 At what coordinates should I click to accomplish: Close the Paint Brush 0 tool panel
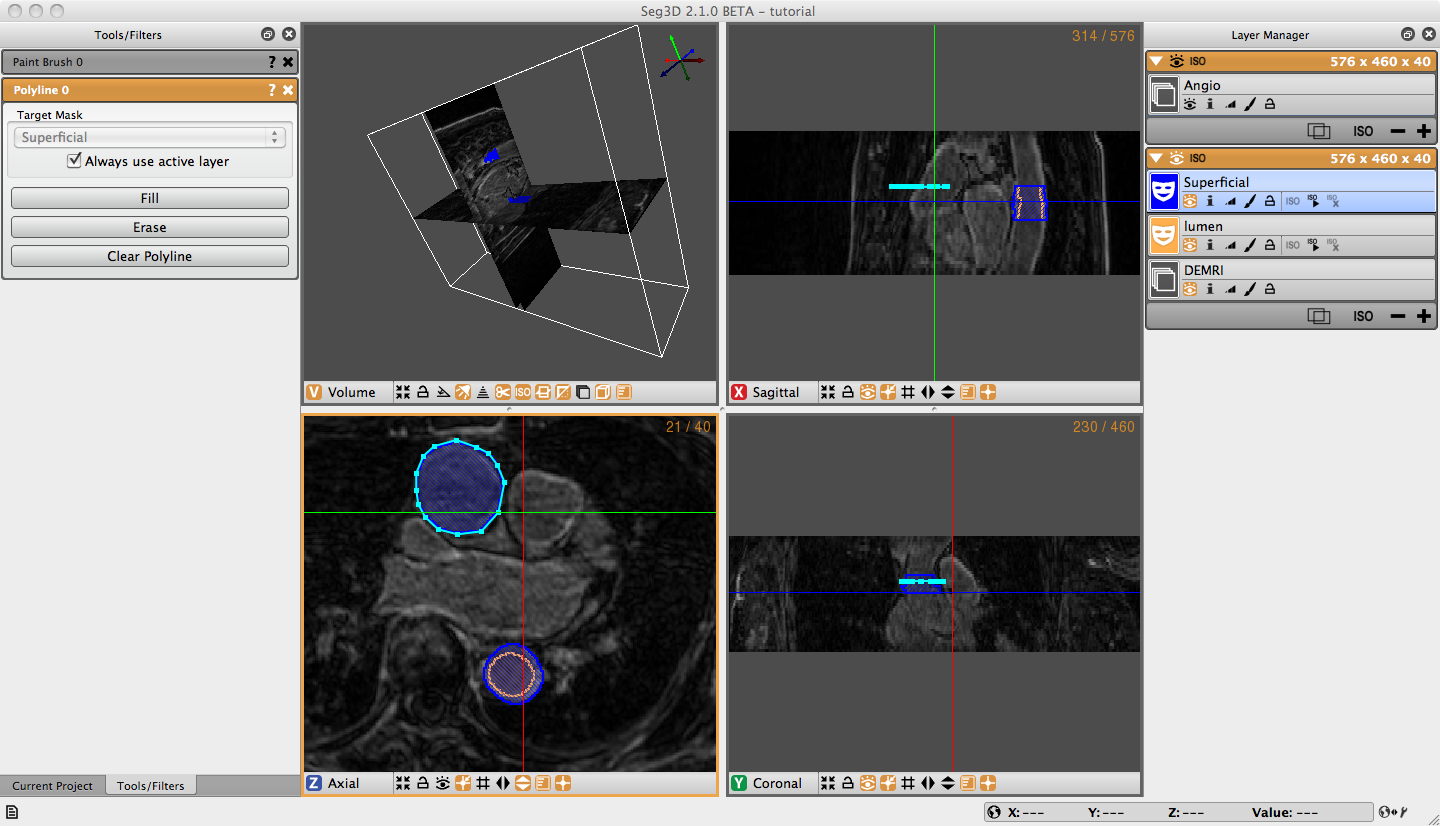[288, 62]
